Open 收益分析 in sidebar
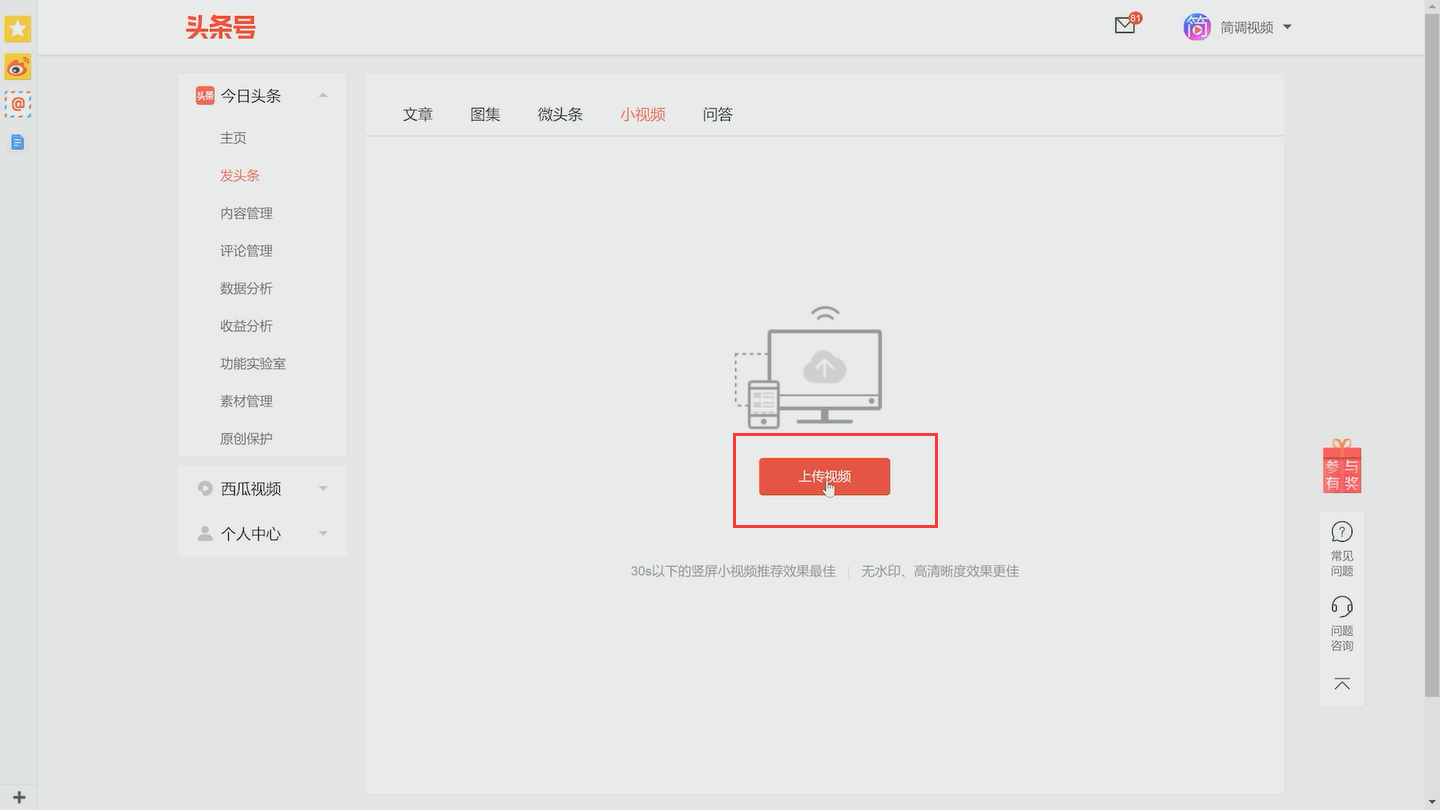The image size is (1440, 810). [x=246, y=326]
